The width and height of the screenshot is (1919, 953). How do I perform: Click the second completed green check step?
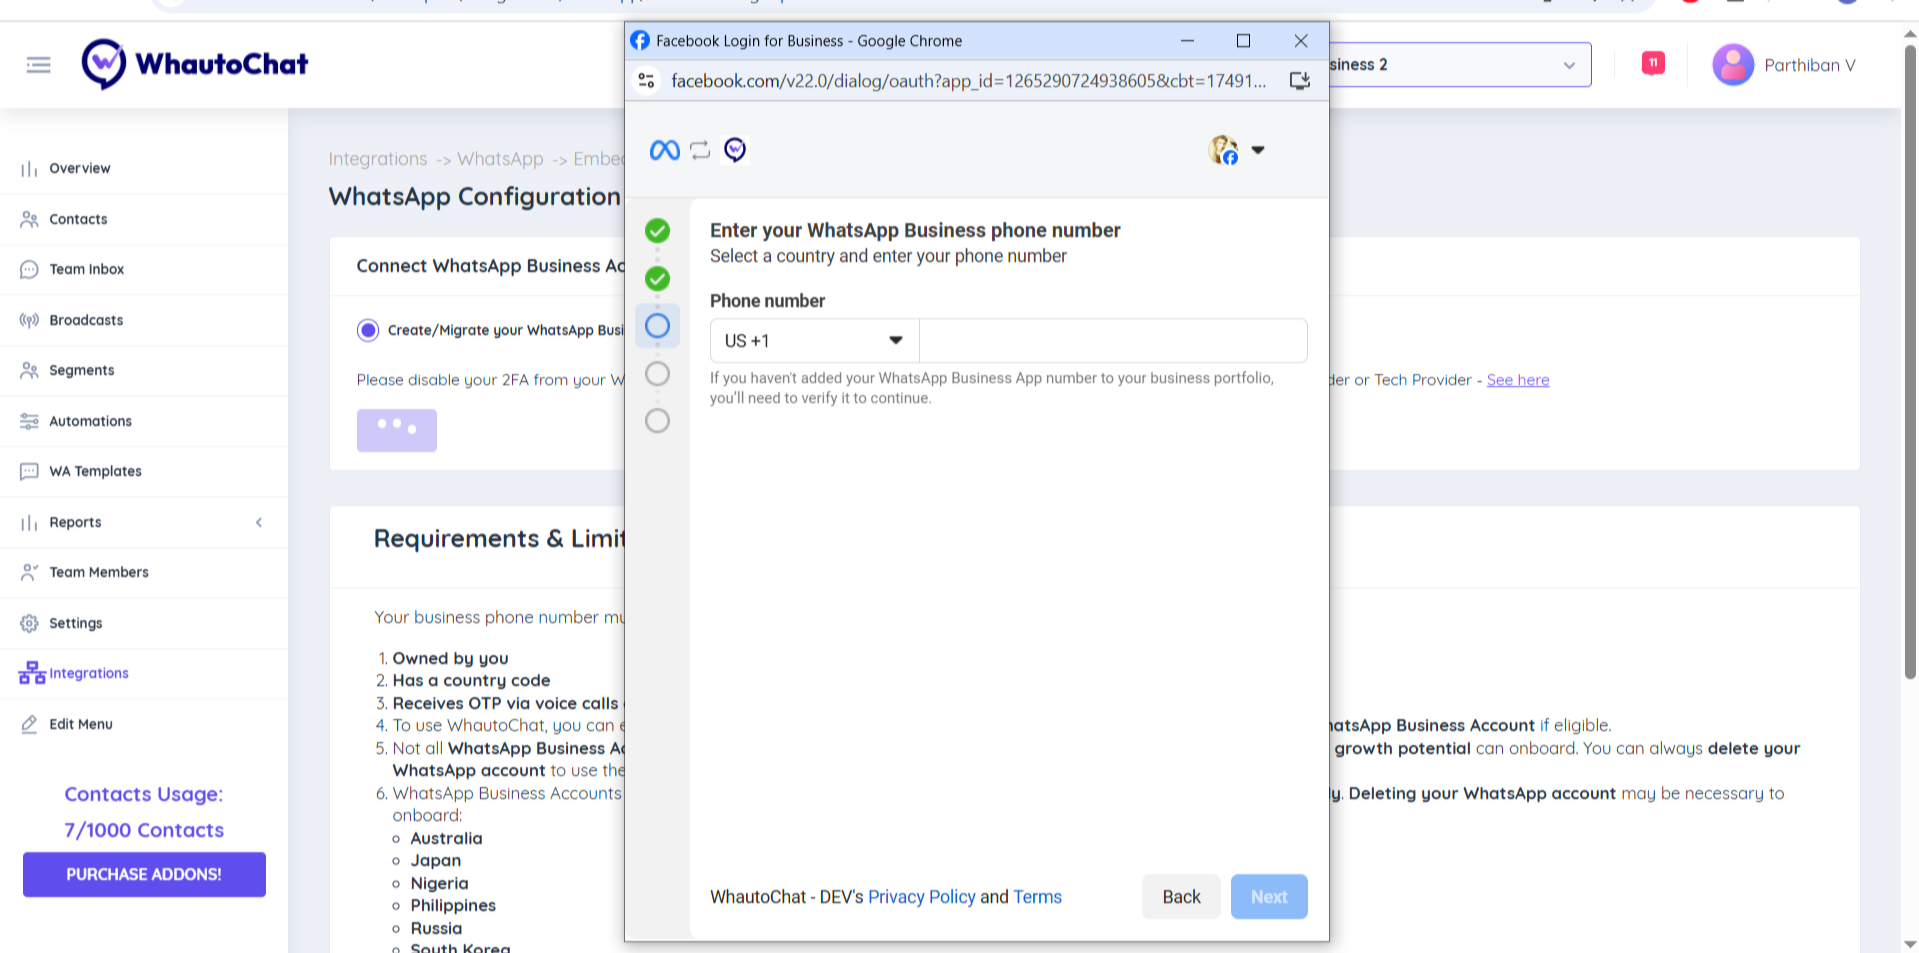click(657, 278)
